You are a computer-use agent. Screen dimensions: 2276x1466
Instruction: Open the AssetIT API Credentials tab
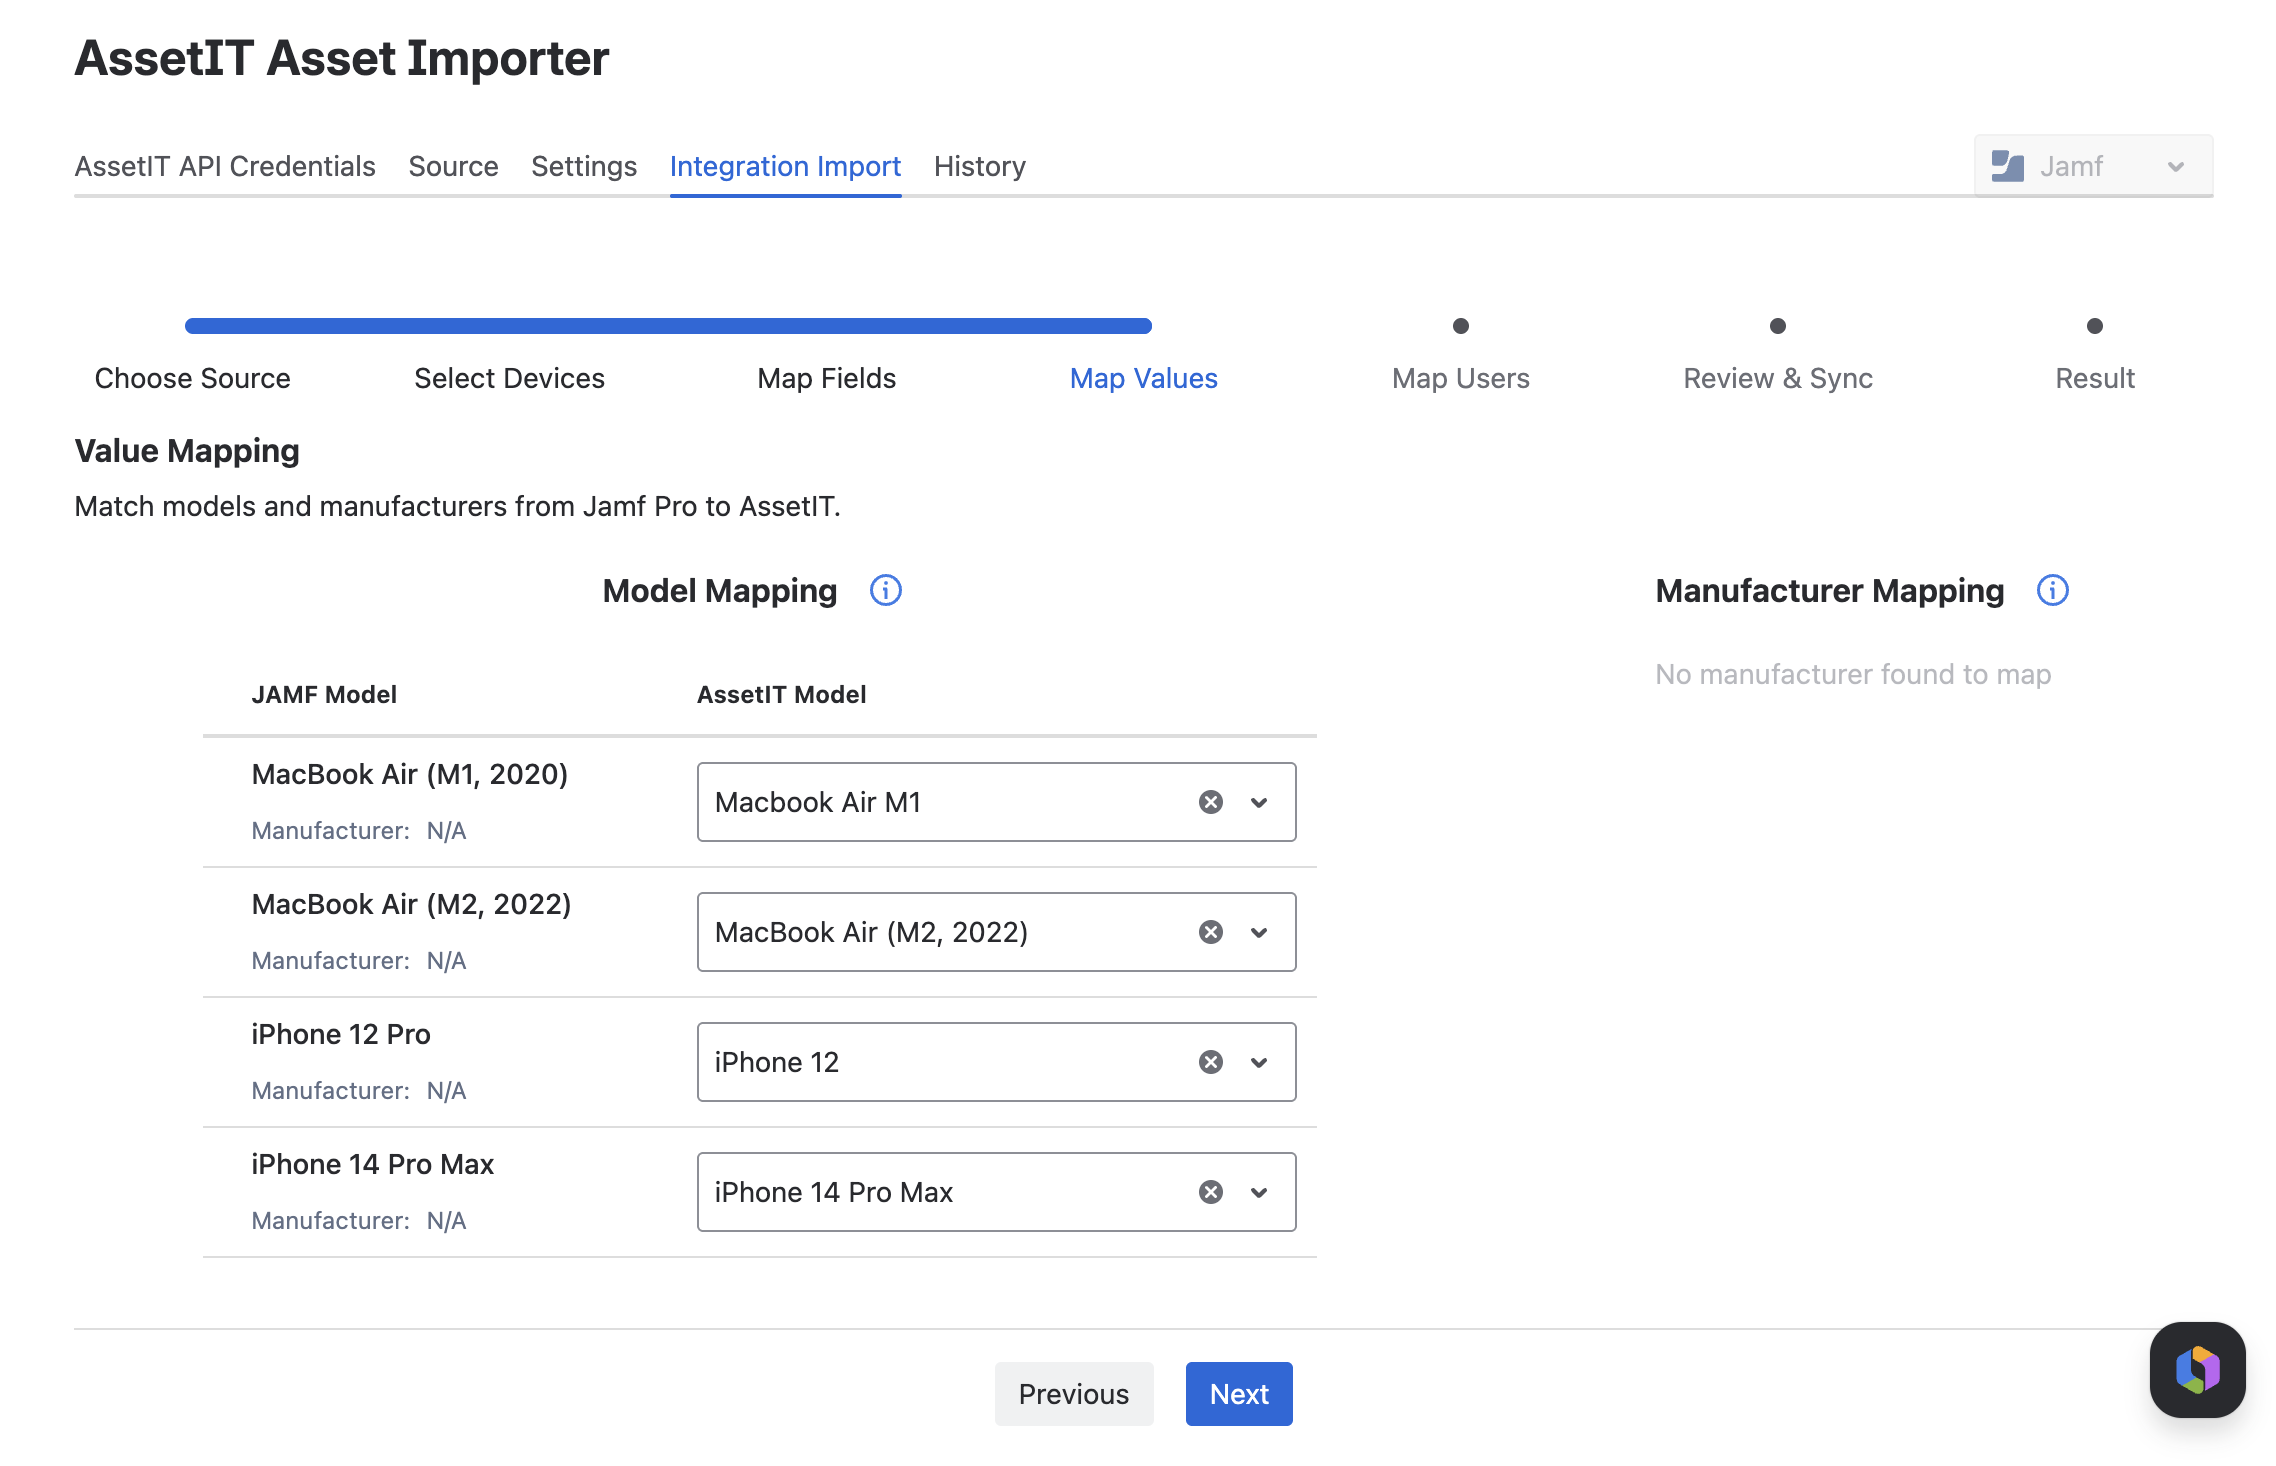225,166
